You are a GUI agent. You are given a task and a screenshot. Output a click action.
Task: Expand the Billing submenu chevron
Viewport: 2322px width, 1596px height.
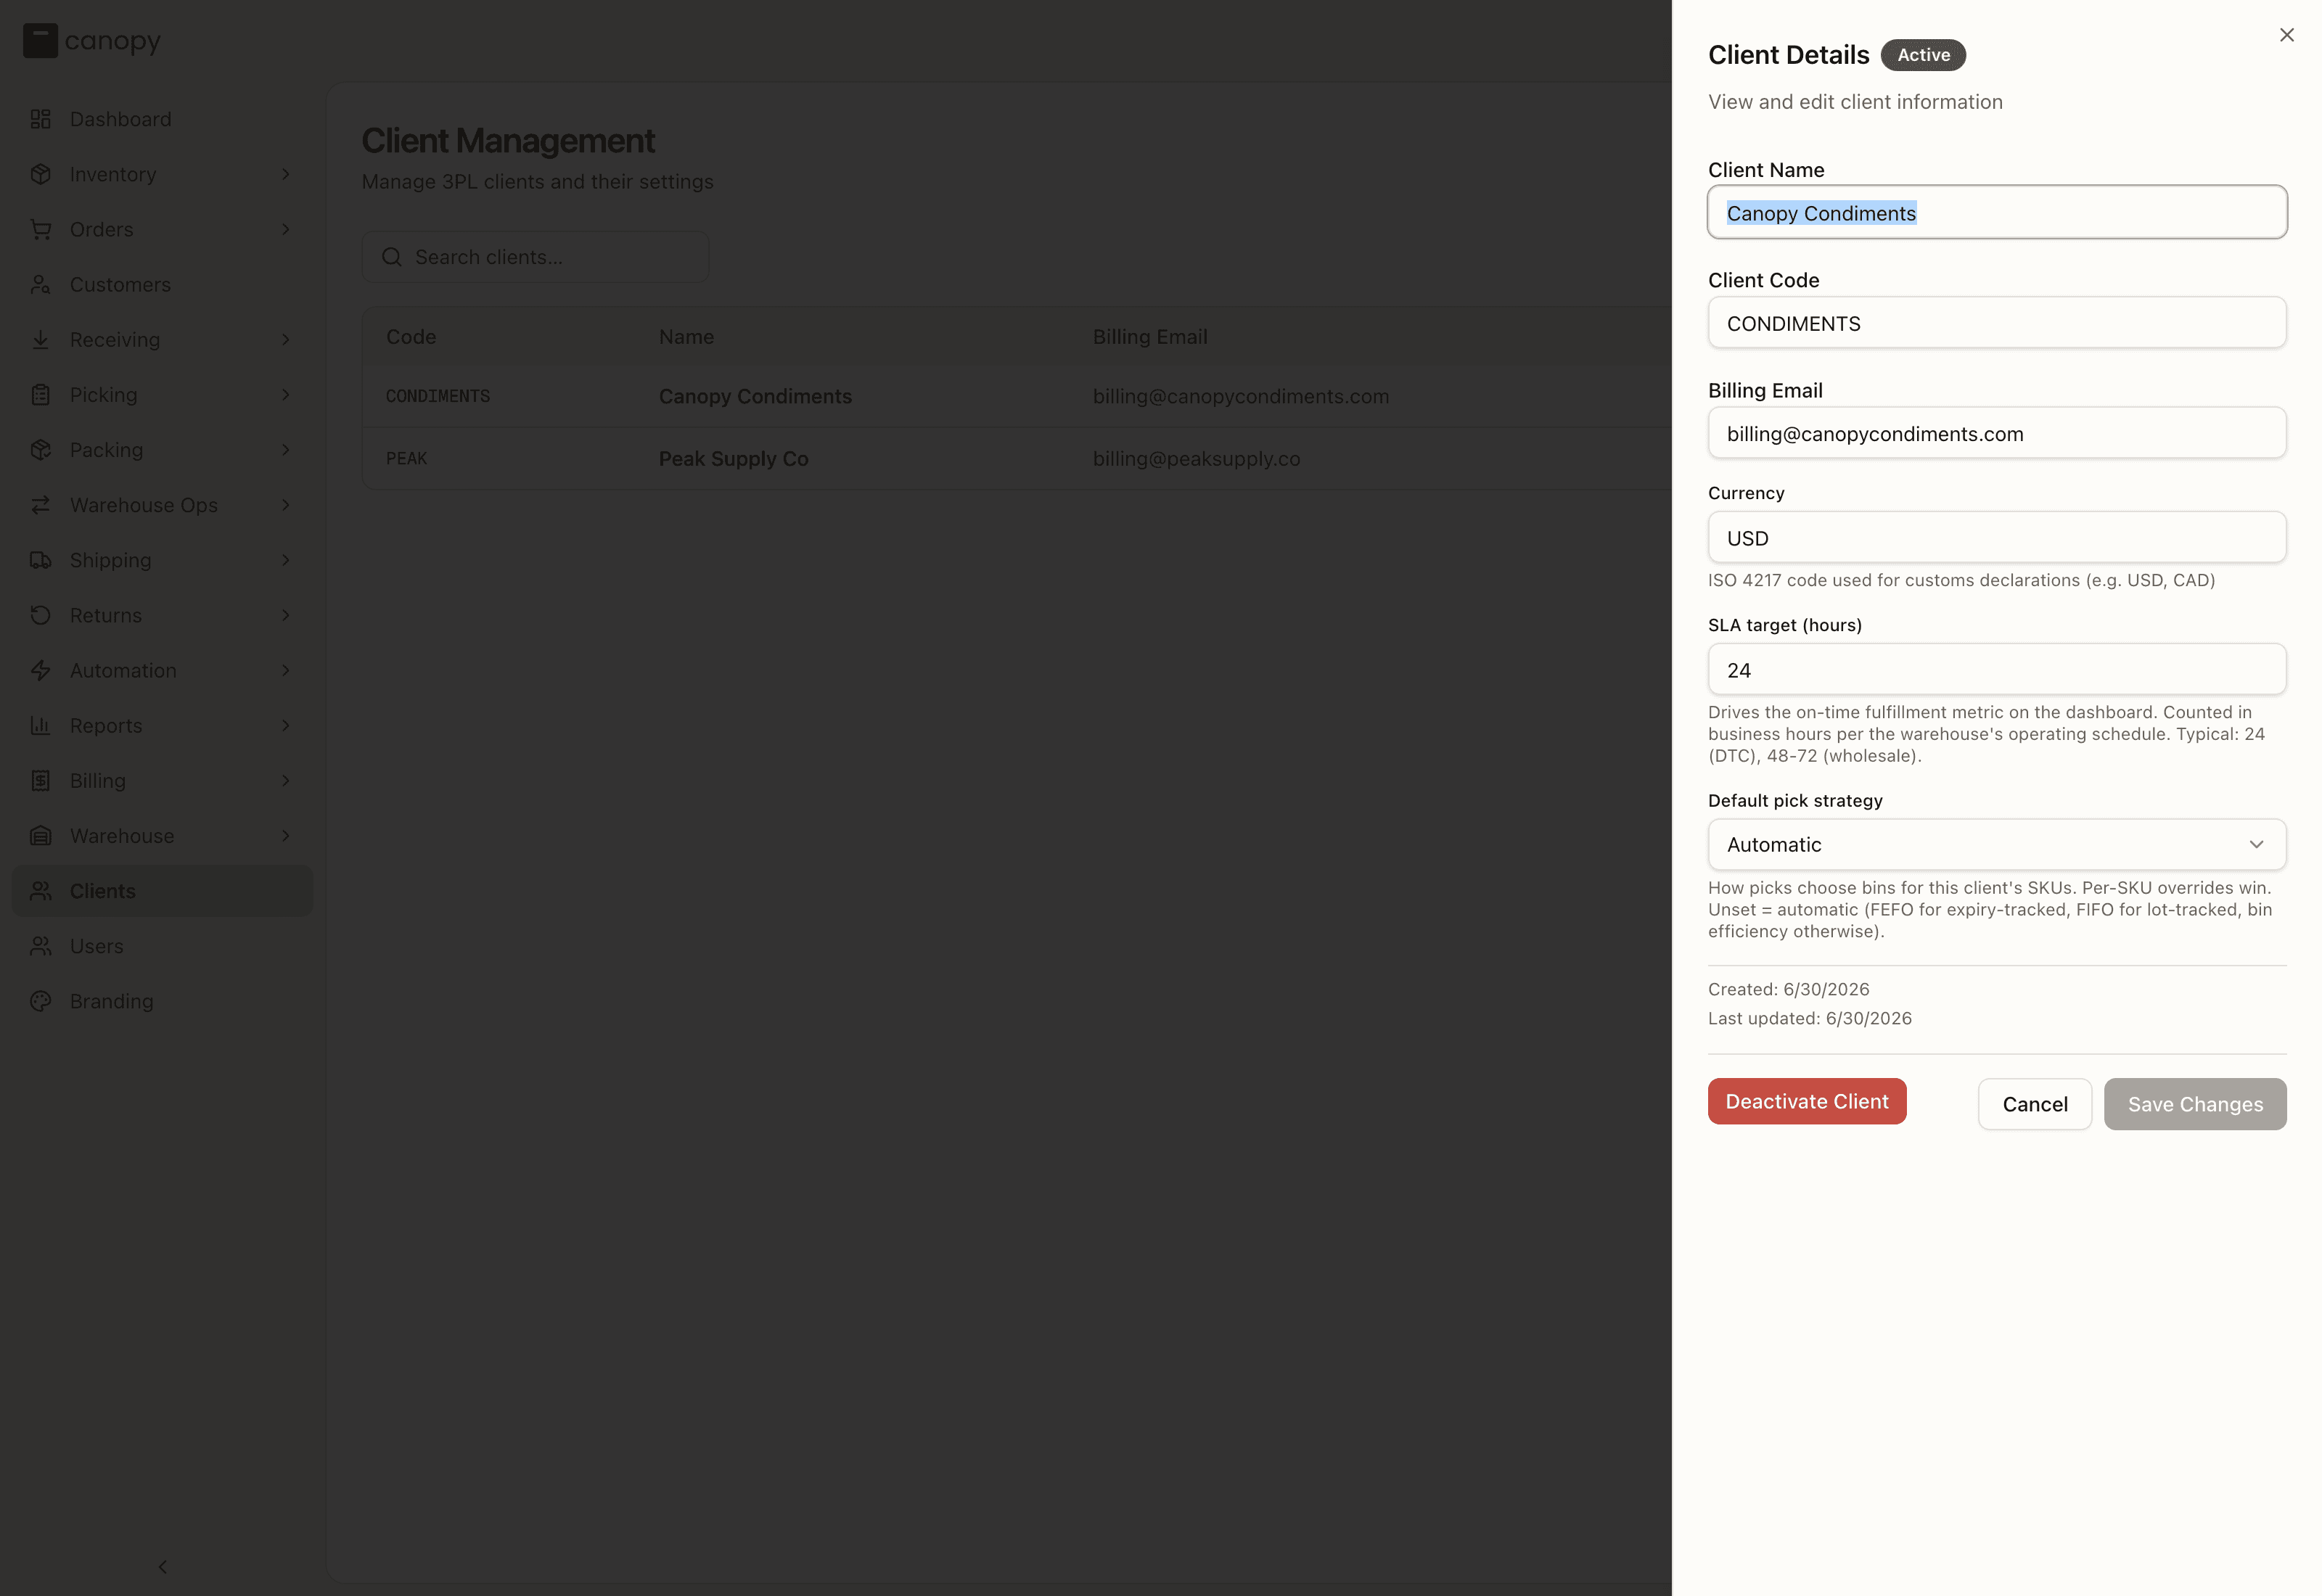tap(285, 781)
